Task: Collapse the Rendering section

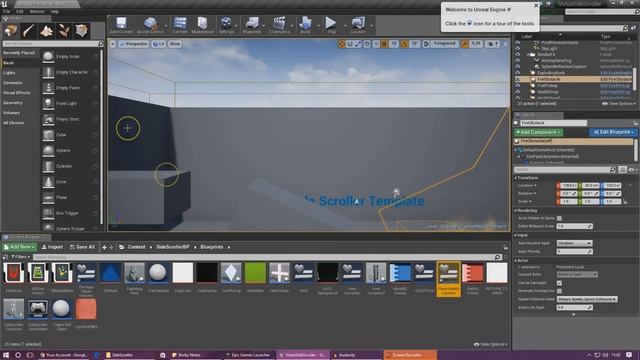Action: 516,211
